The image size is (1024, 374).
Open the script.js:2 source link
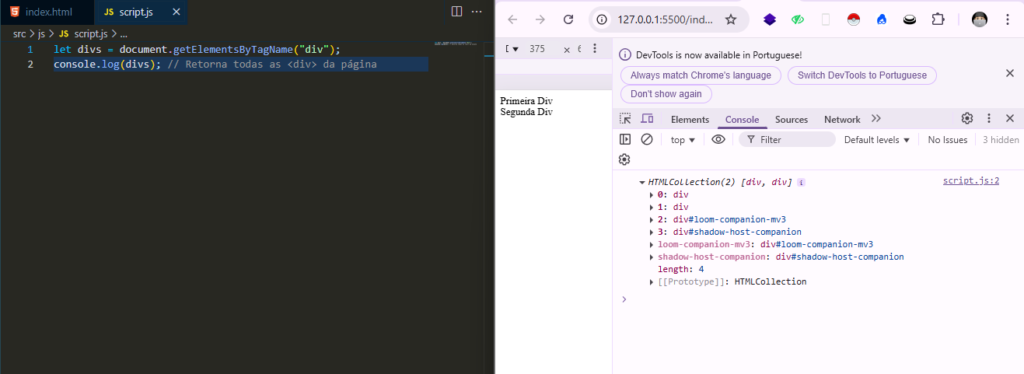click(971, 181)
